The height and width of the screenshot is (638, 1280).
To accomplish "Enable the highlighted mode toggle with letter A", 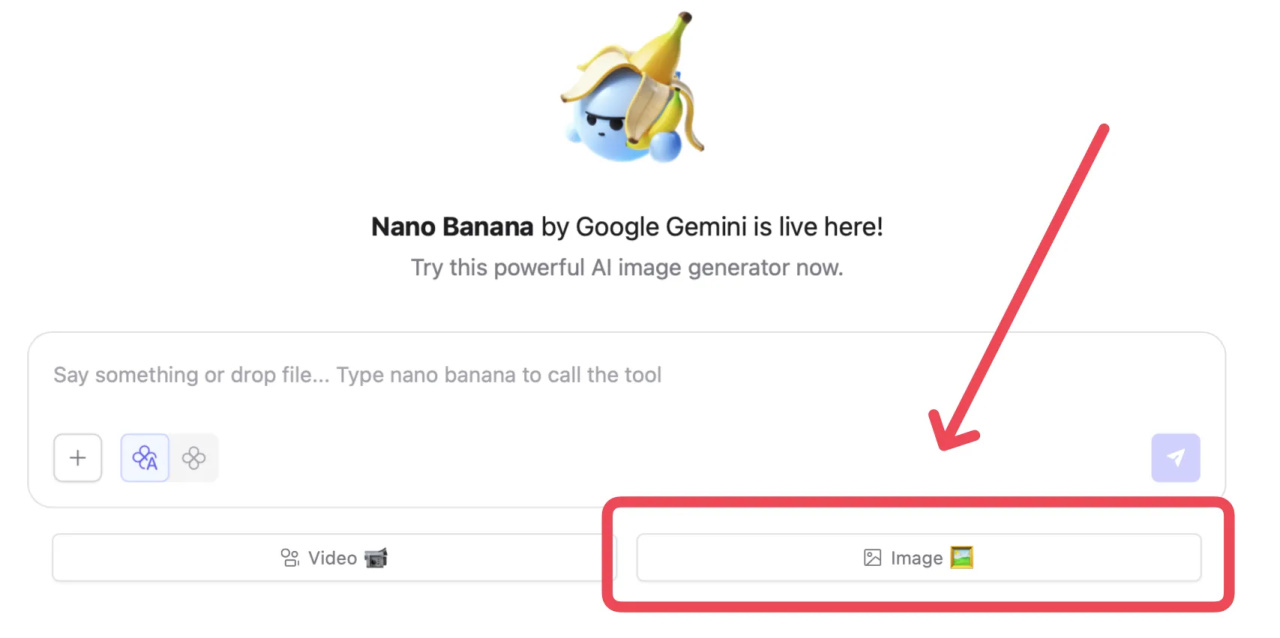I will tap(145, 458).
